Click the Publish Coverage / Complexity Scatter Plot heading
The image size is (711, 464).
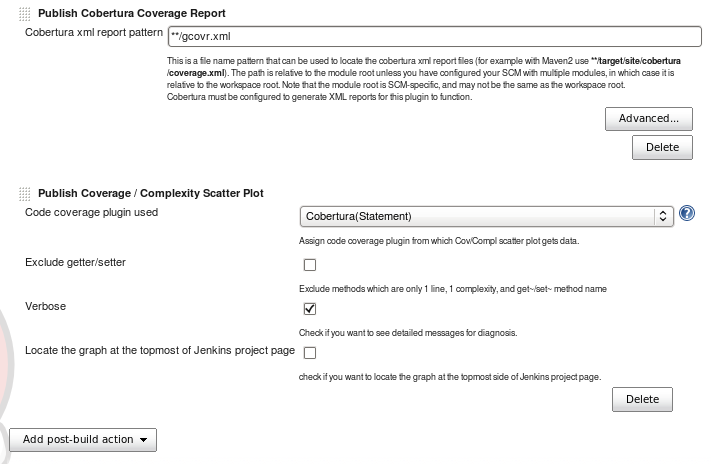(150, 193)
